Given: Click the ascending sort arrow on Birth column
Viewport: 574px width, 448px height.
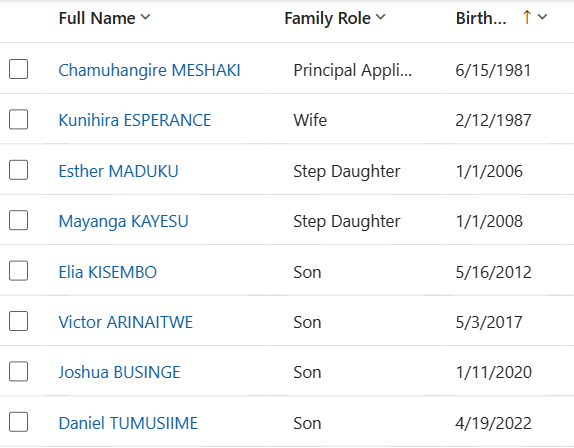Looking at the screenshot, I should [x=526, y=17].
